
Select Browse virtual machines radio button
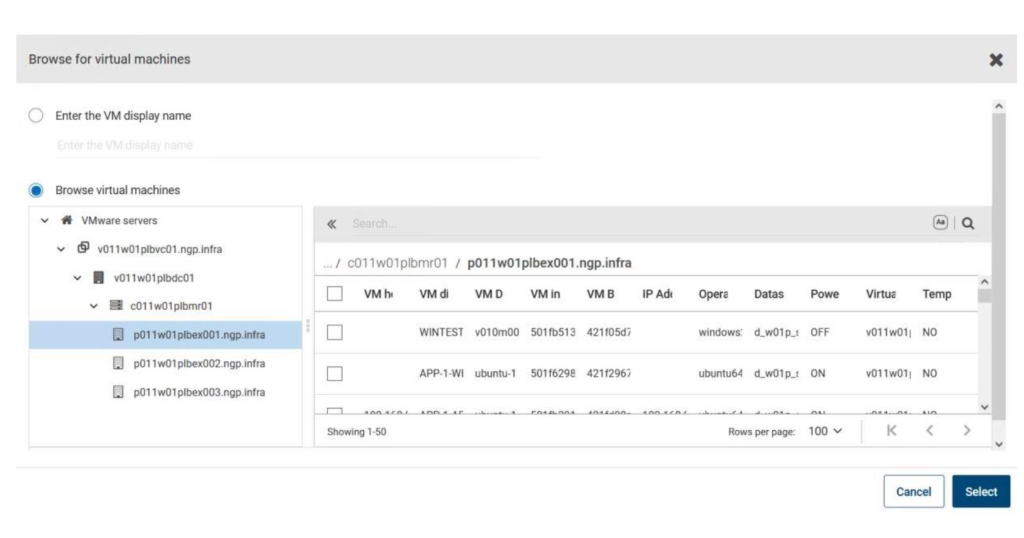(36, 190)
